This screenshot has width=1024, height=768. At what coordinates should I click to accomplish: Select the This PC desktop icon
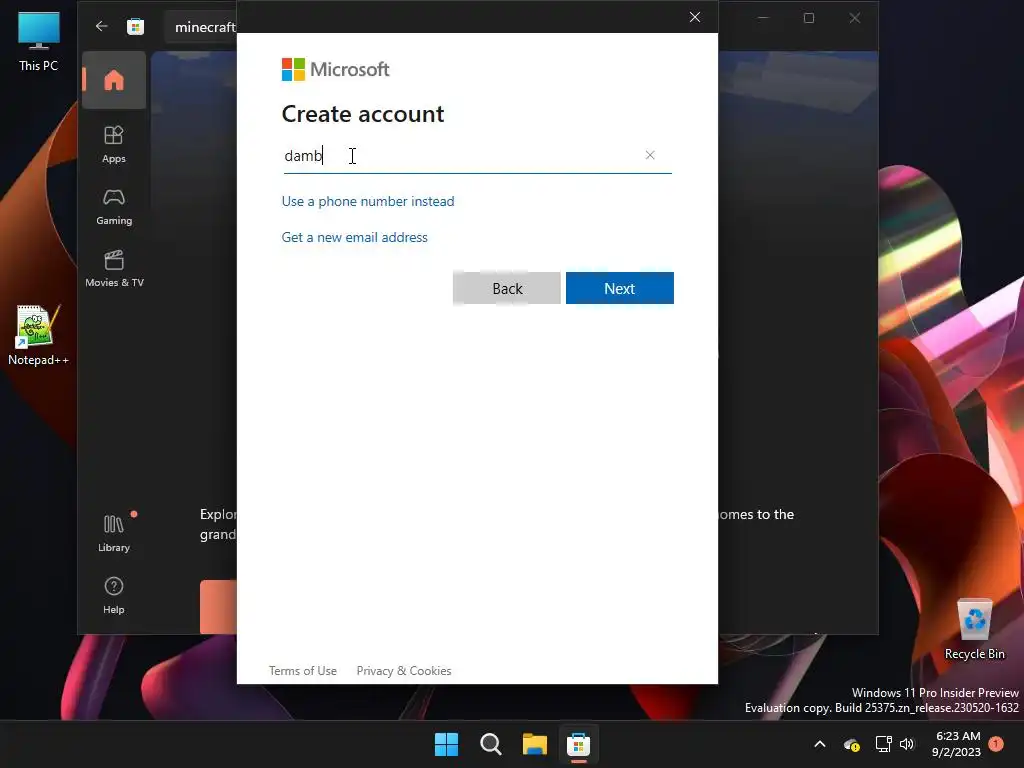(x=39, y=41)
